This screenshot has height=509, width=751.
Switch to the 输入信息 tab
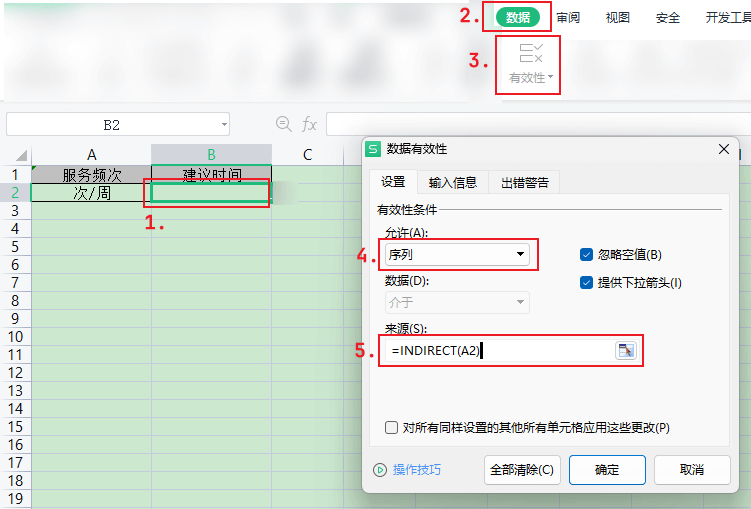tap(453, 182)
